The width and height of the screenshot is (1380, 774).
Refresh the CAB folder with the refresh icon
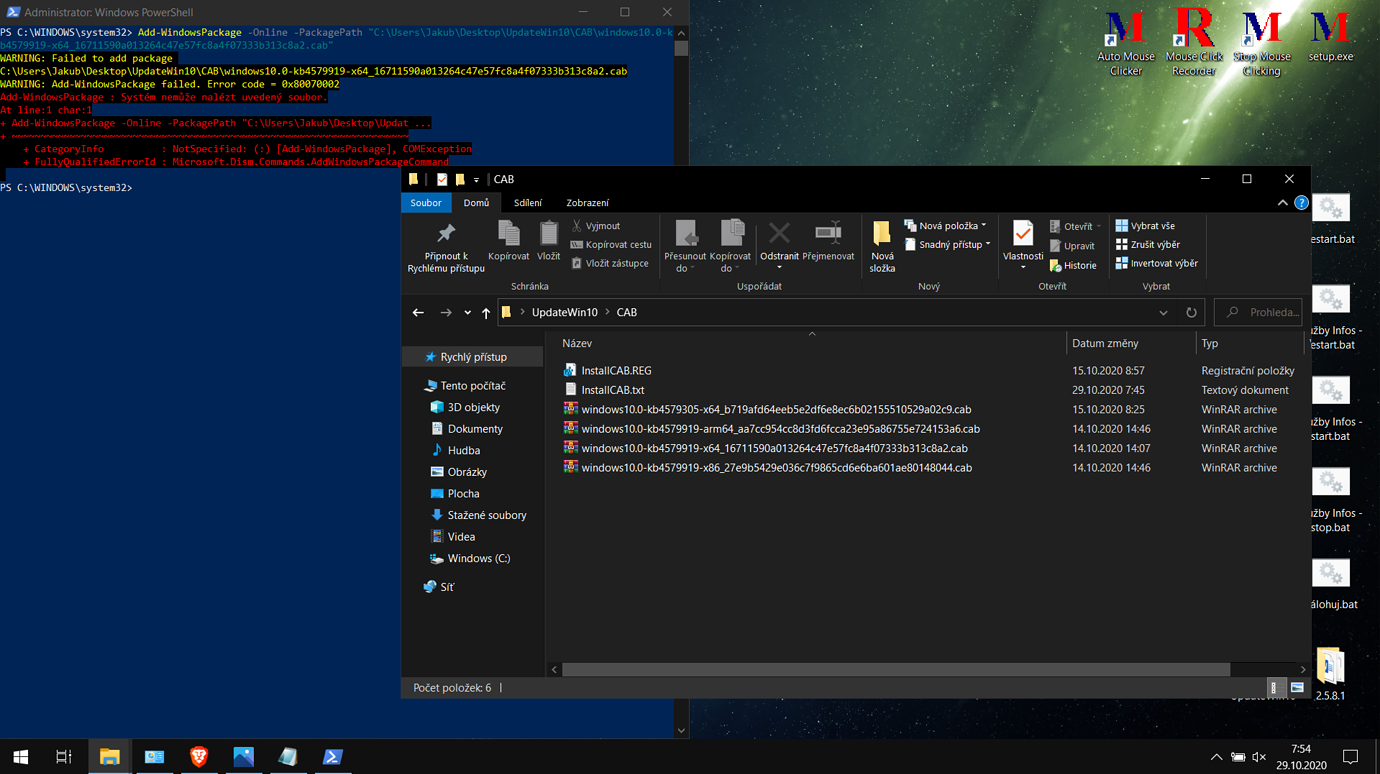point(1191,312)
